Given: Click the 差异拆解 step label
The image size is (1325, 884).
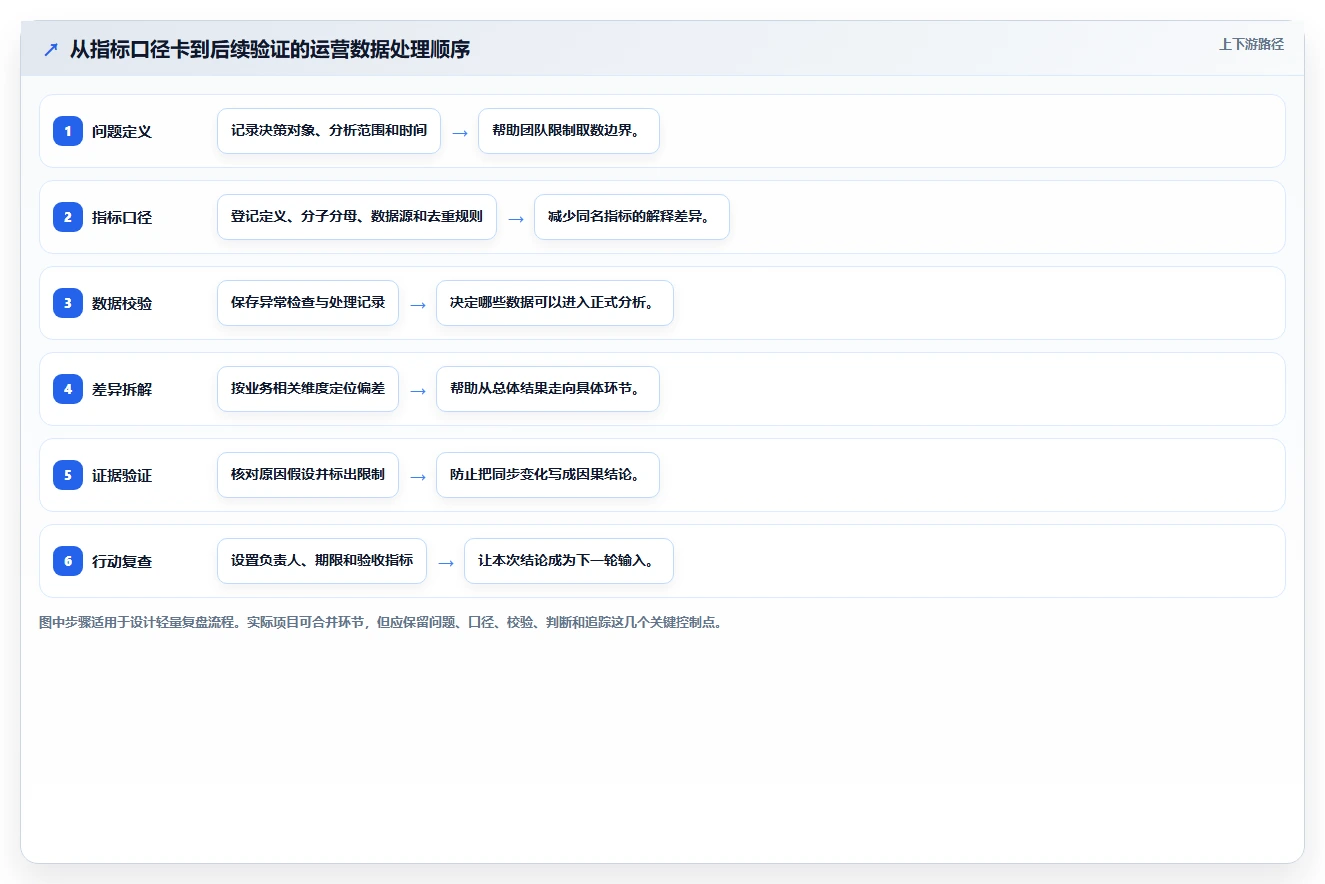Looking at the screenshot, I should click(122, 389).
